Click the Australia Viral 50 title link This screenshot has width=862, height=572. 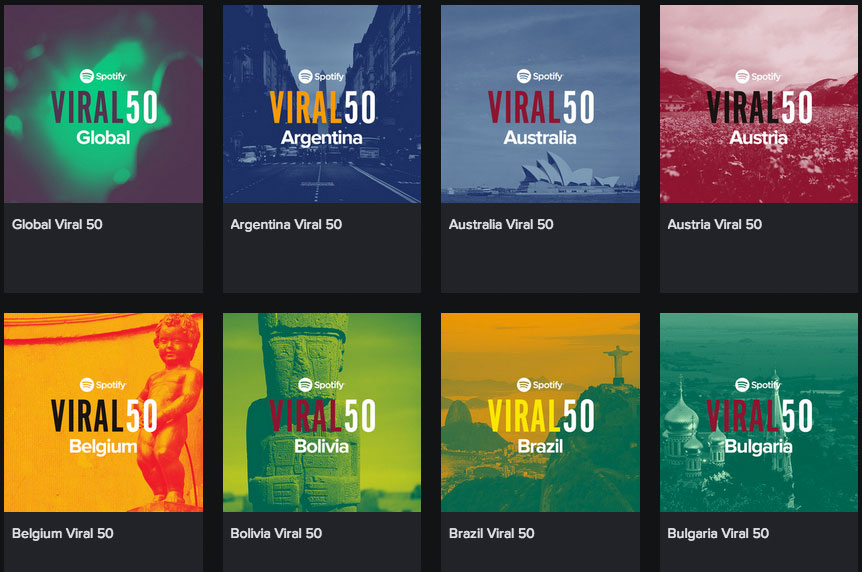pyautogui.click(x=501, y=224)
